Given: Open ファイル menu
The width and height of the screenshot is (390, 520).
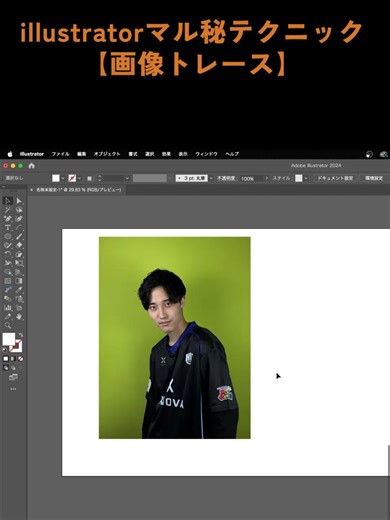Looking at the screenshot, I should click(x=60, y=154).
